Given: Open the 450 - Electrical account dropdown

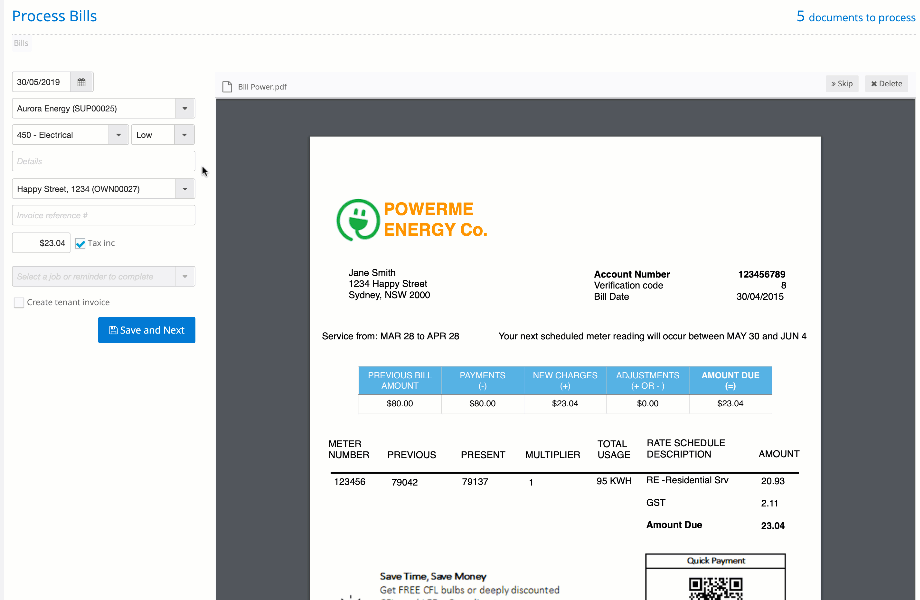Looking at the screenshot, I should point(119,135).
